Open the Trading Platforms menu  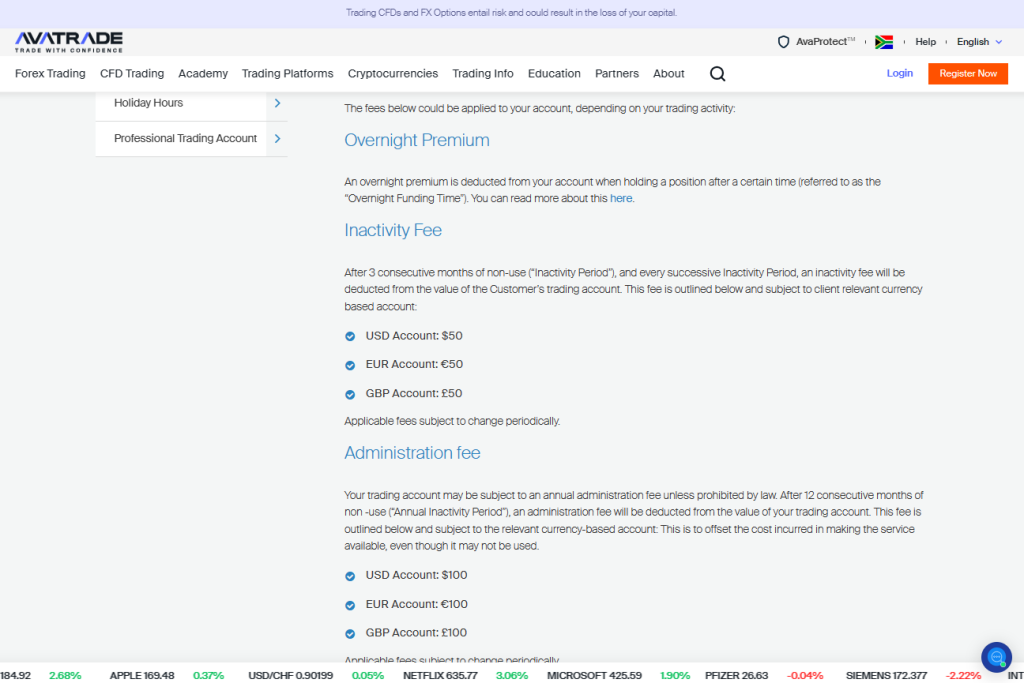coord(287,74)
